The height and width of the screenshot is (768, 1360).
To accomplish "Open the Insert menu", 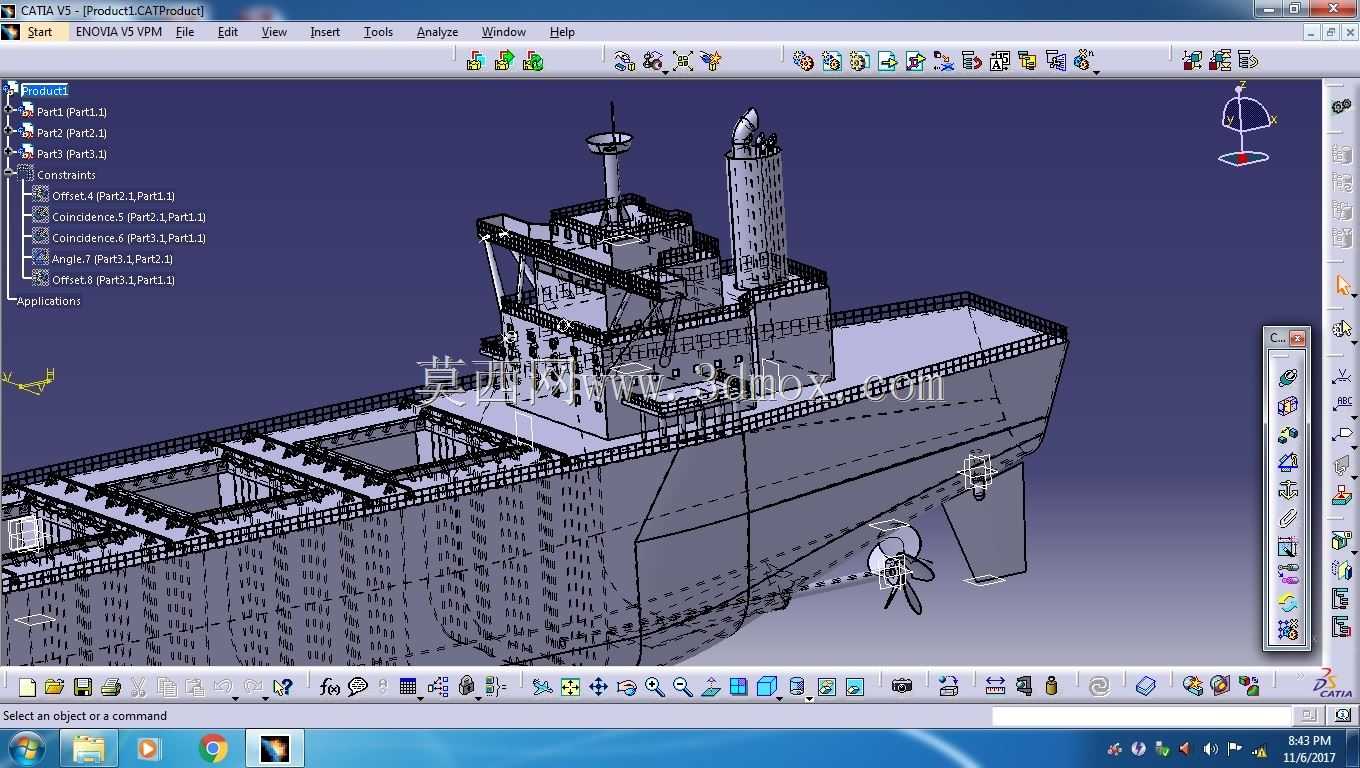I will 325,32.
